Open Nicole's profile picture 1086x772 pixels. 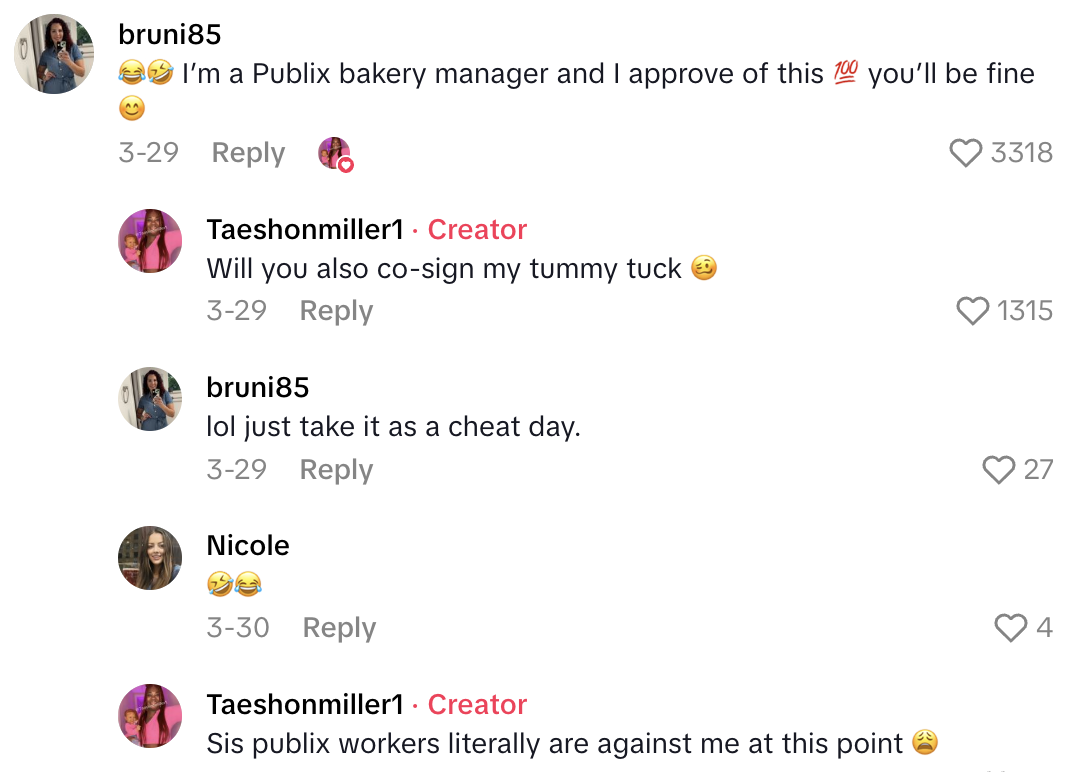[x=150, y=557]
